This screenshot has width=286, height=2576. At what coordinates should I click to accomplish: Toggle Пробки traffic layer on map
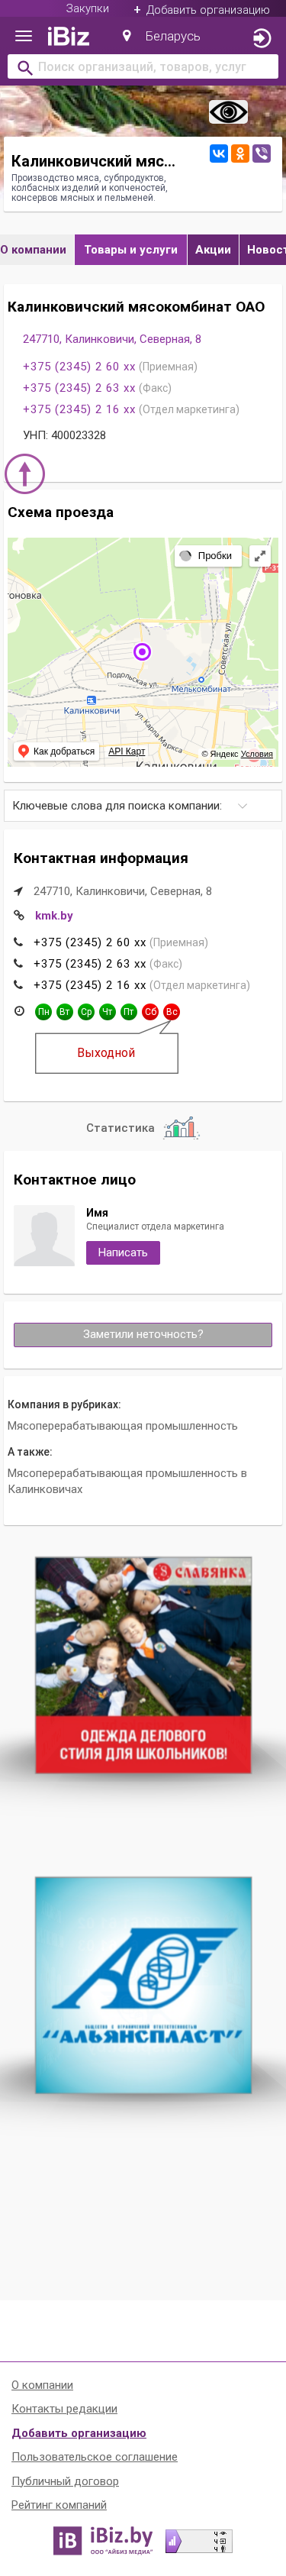pos(206,556)
